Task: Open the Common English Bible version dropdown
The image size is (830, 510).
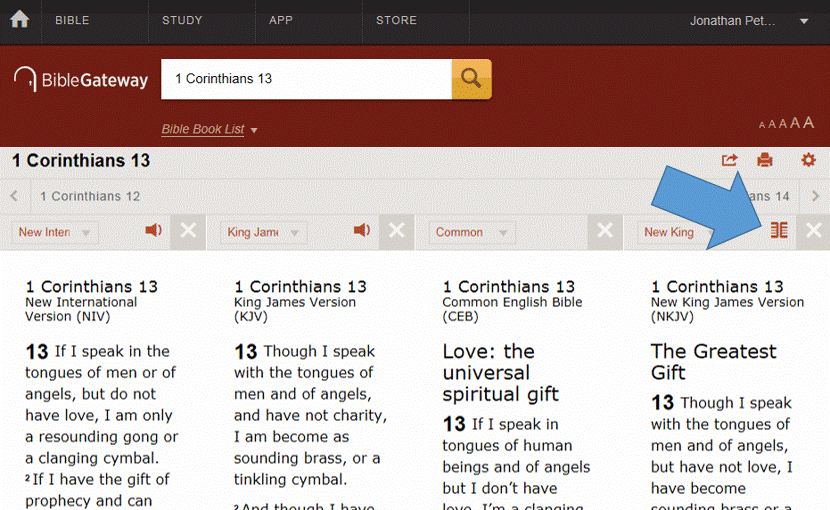Action: [472, 232]
